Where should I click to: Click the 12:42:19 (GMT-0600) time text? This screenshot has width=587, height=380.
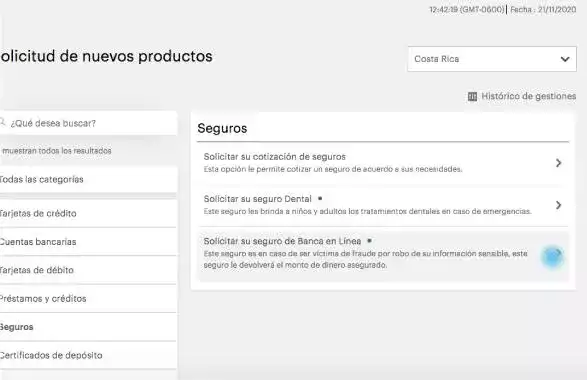pos(467,10)
